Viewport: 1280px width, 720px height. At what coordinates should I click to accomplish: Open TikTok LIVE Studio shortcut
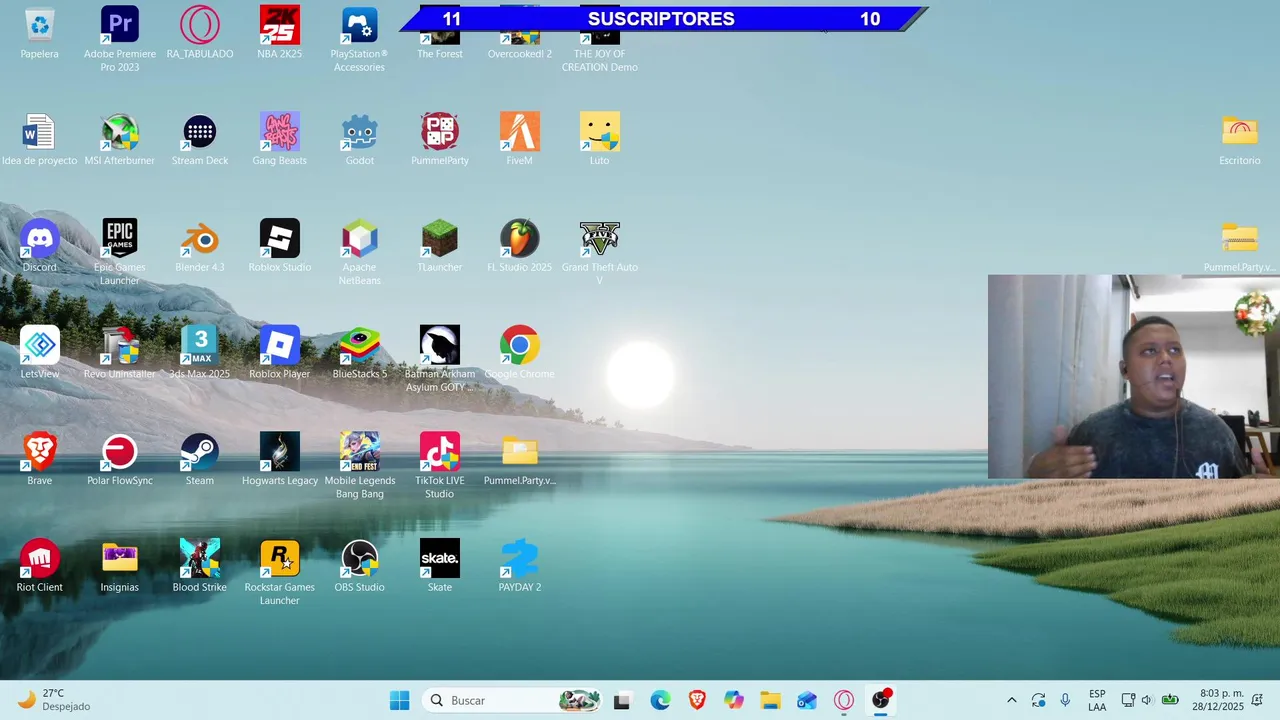pyautogui.click(x=440, y=452)
